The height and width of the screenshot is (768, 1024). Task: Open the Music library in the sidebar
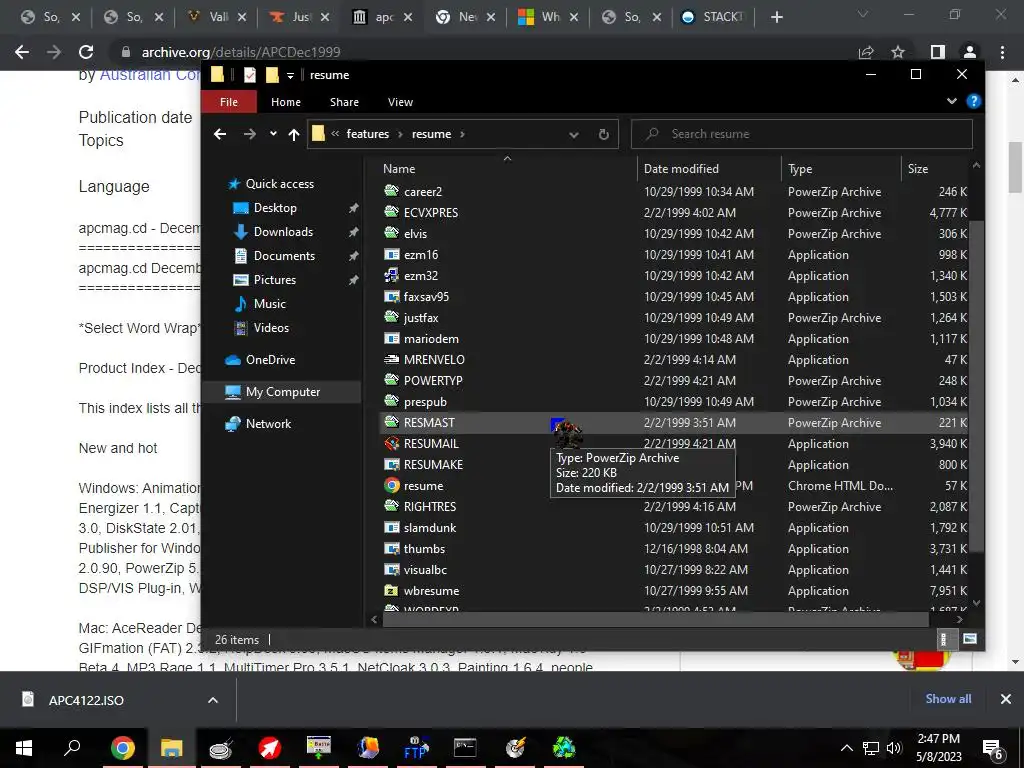coord(269,304)
